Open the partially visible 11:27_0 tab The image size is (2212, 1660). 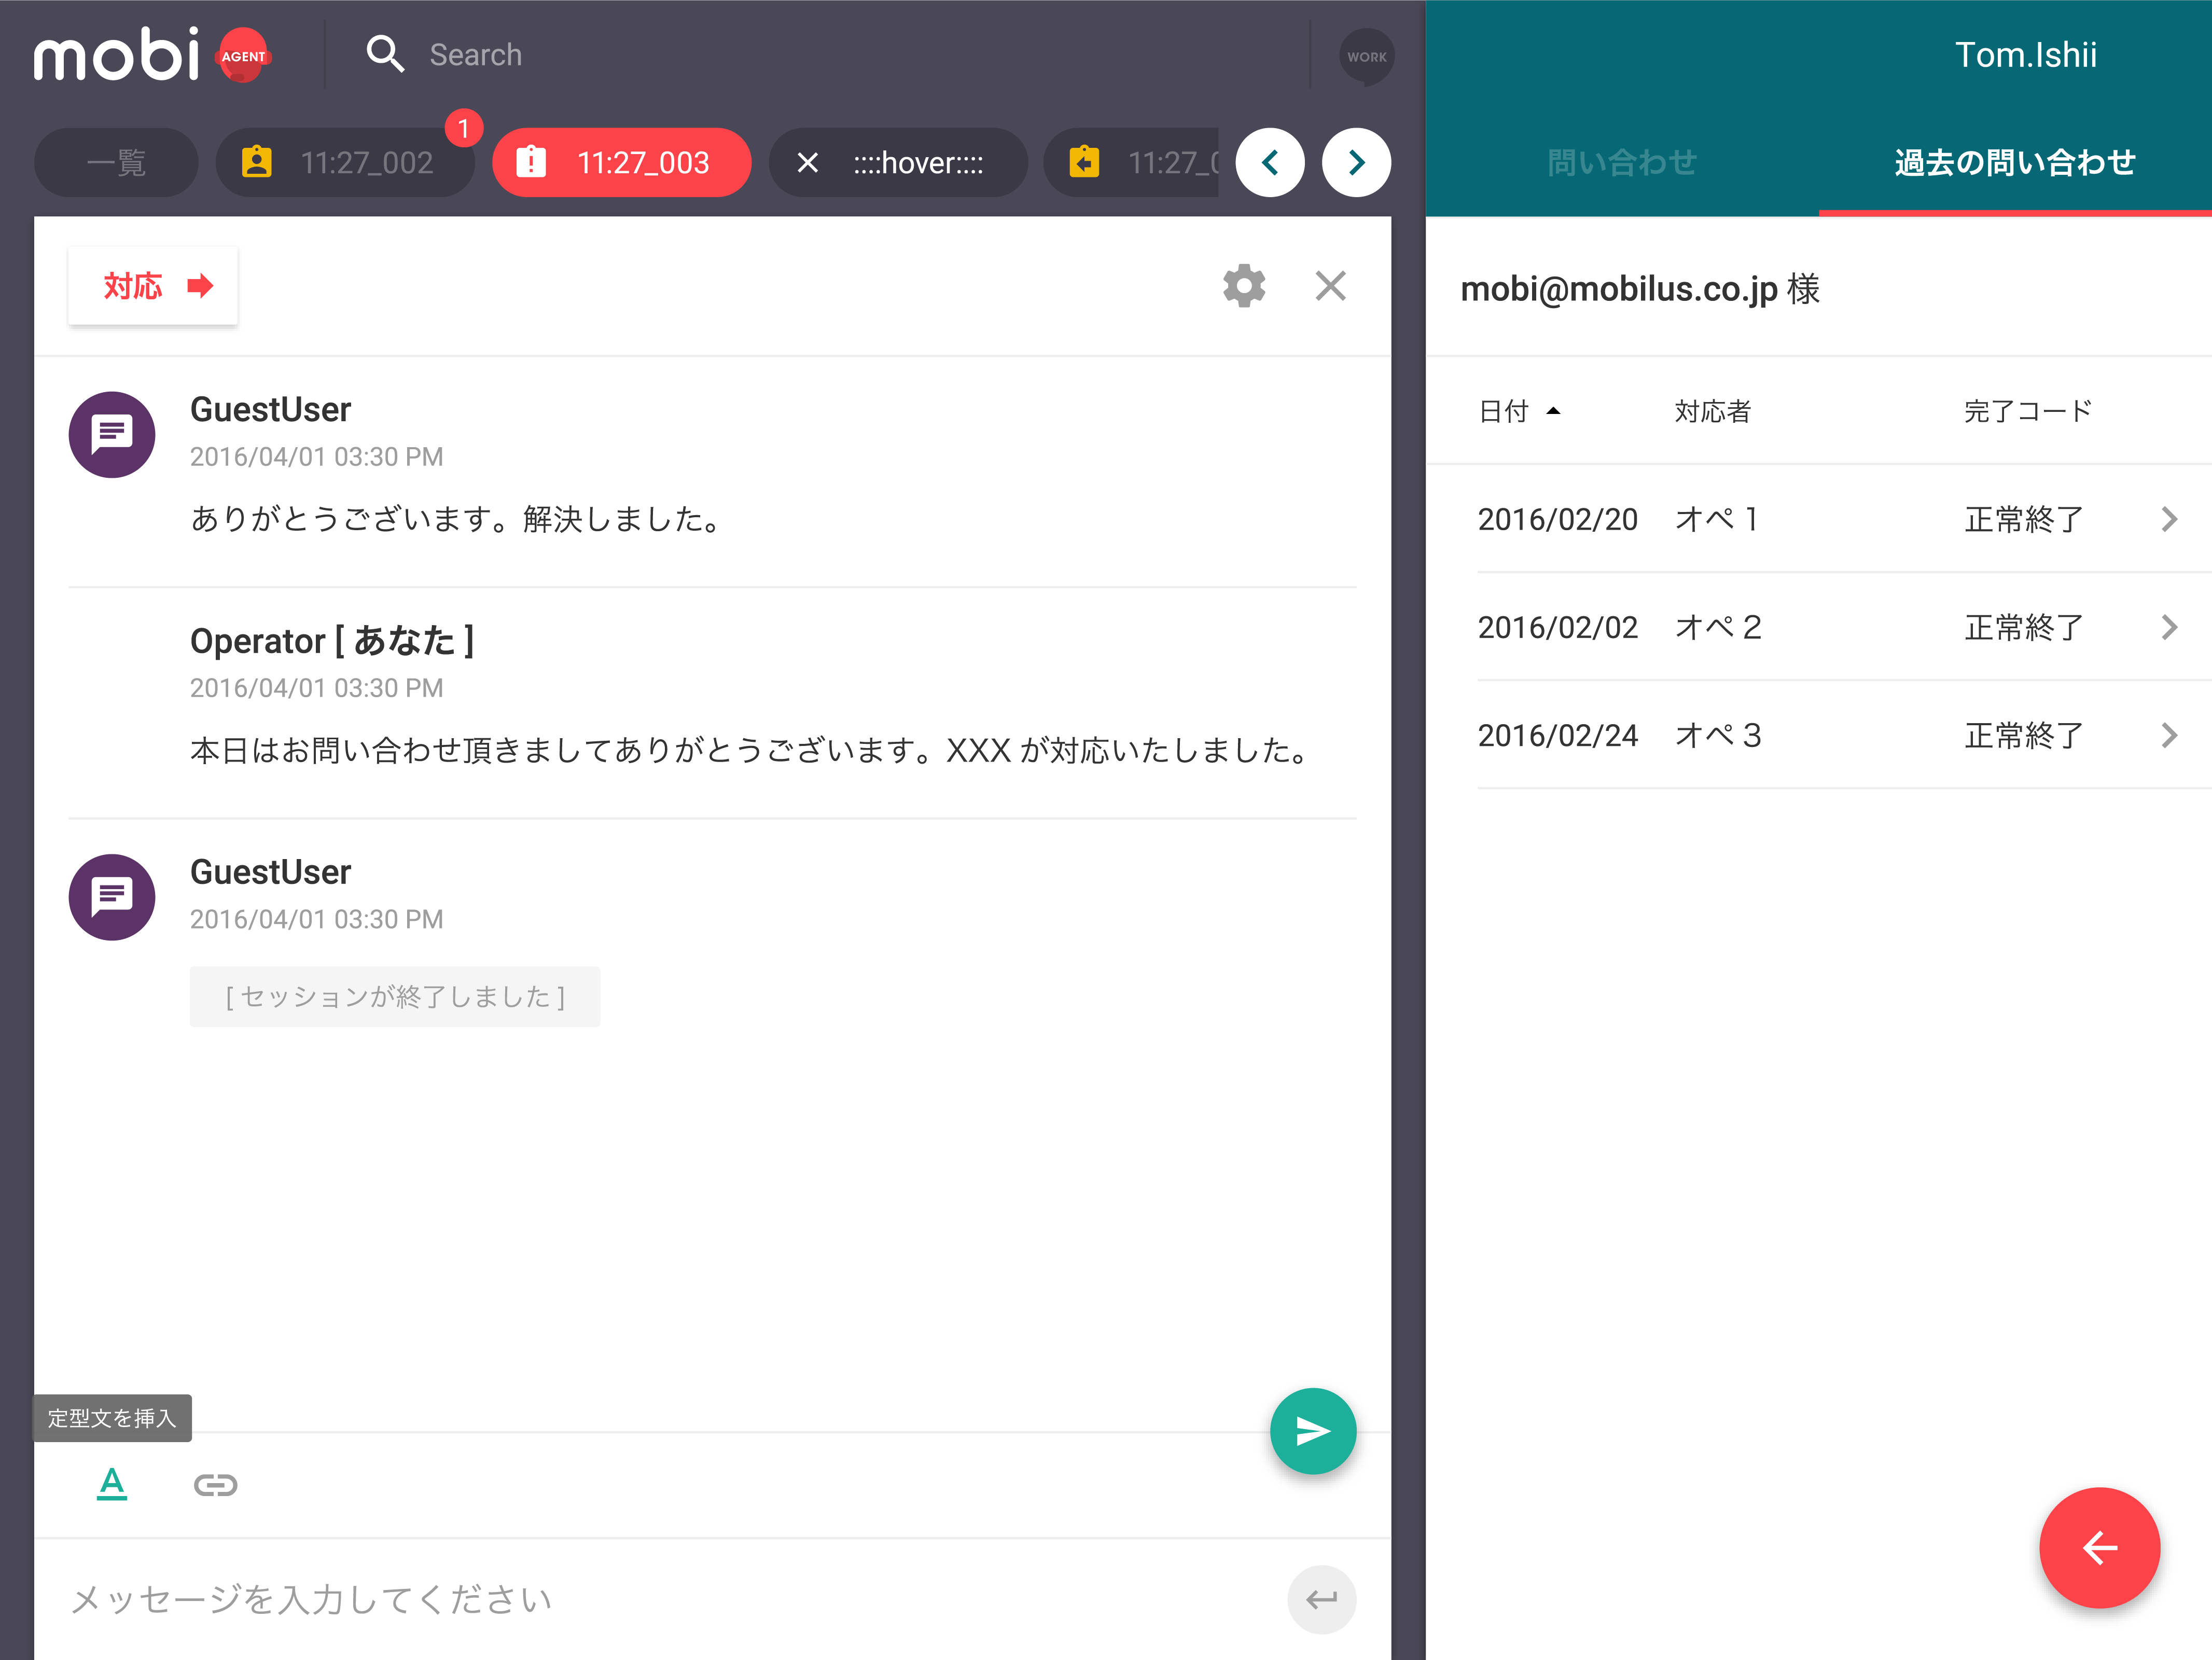1132,162
